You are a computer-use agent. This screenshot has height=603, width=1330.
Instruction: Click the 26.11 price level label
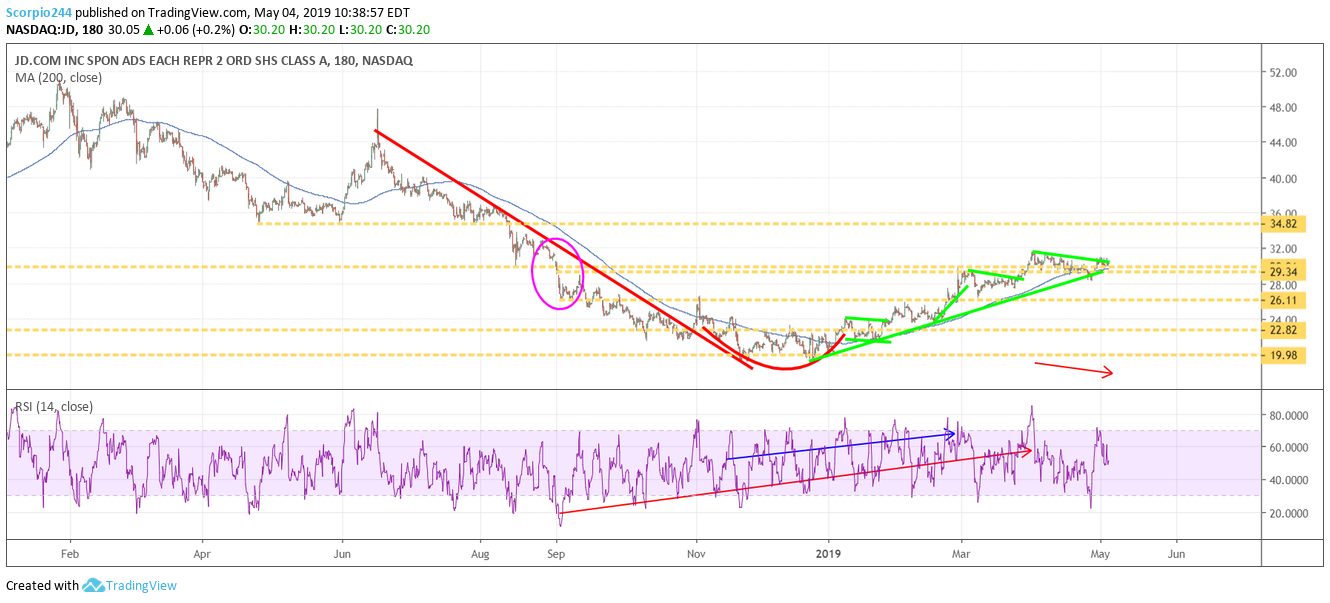[1284, 300]
